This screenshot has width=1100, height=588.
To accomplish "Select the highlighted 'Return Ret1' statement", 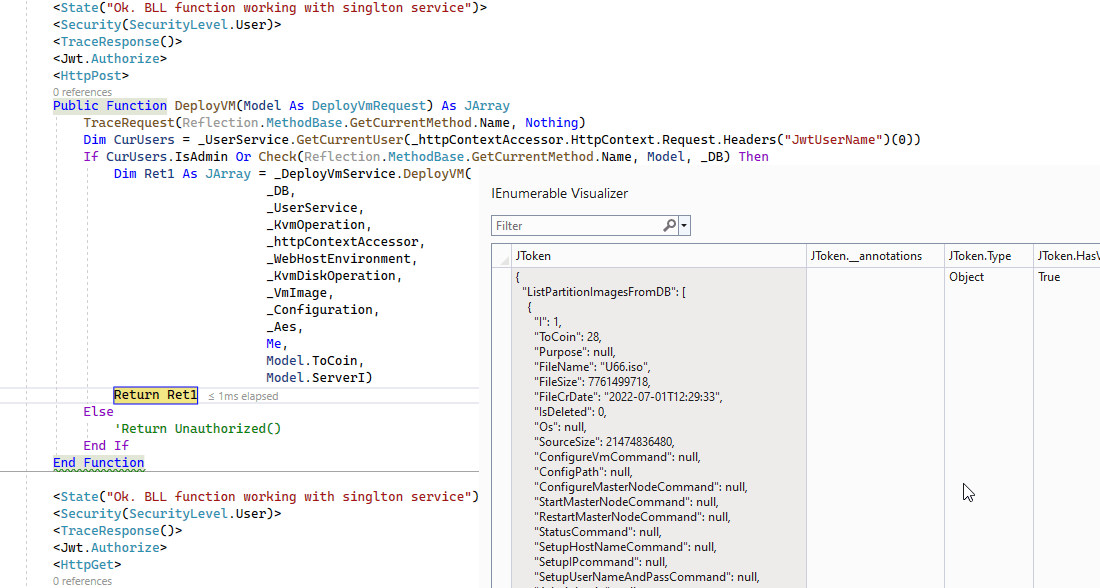I will pyautogui.click(x=155, y=395).
